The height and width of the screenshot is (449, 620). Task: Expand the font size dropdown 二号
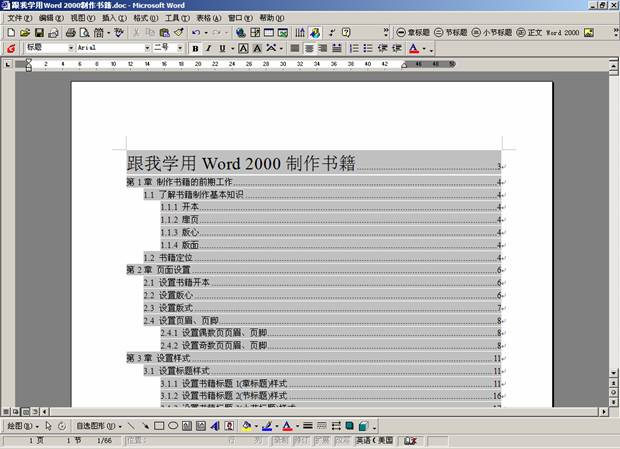[164, 48]
